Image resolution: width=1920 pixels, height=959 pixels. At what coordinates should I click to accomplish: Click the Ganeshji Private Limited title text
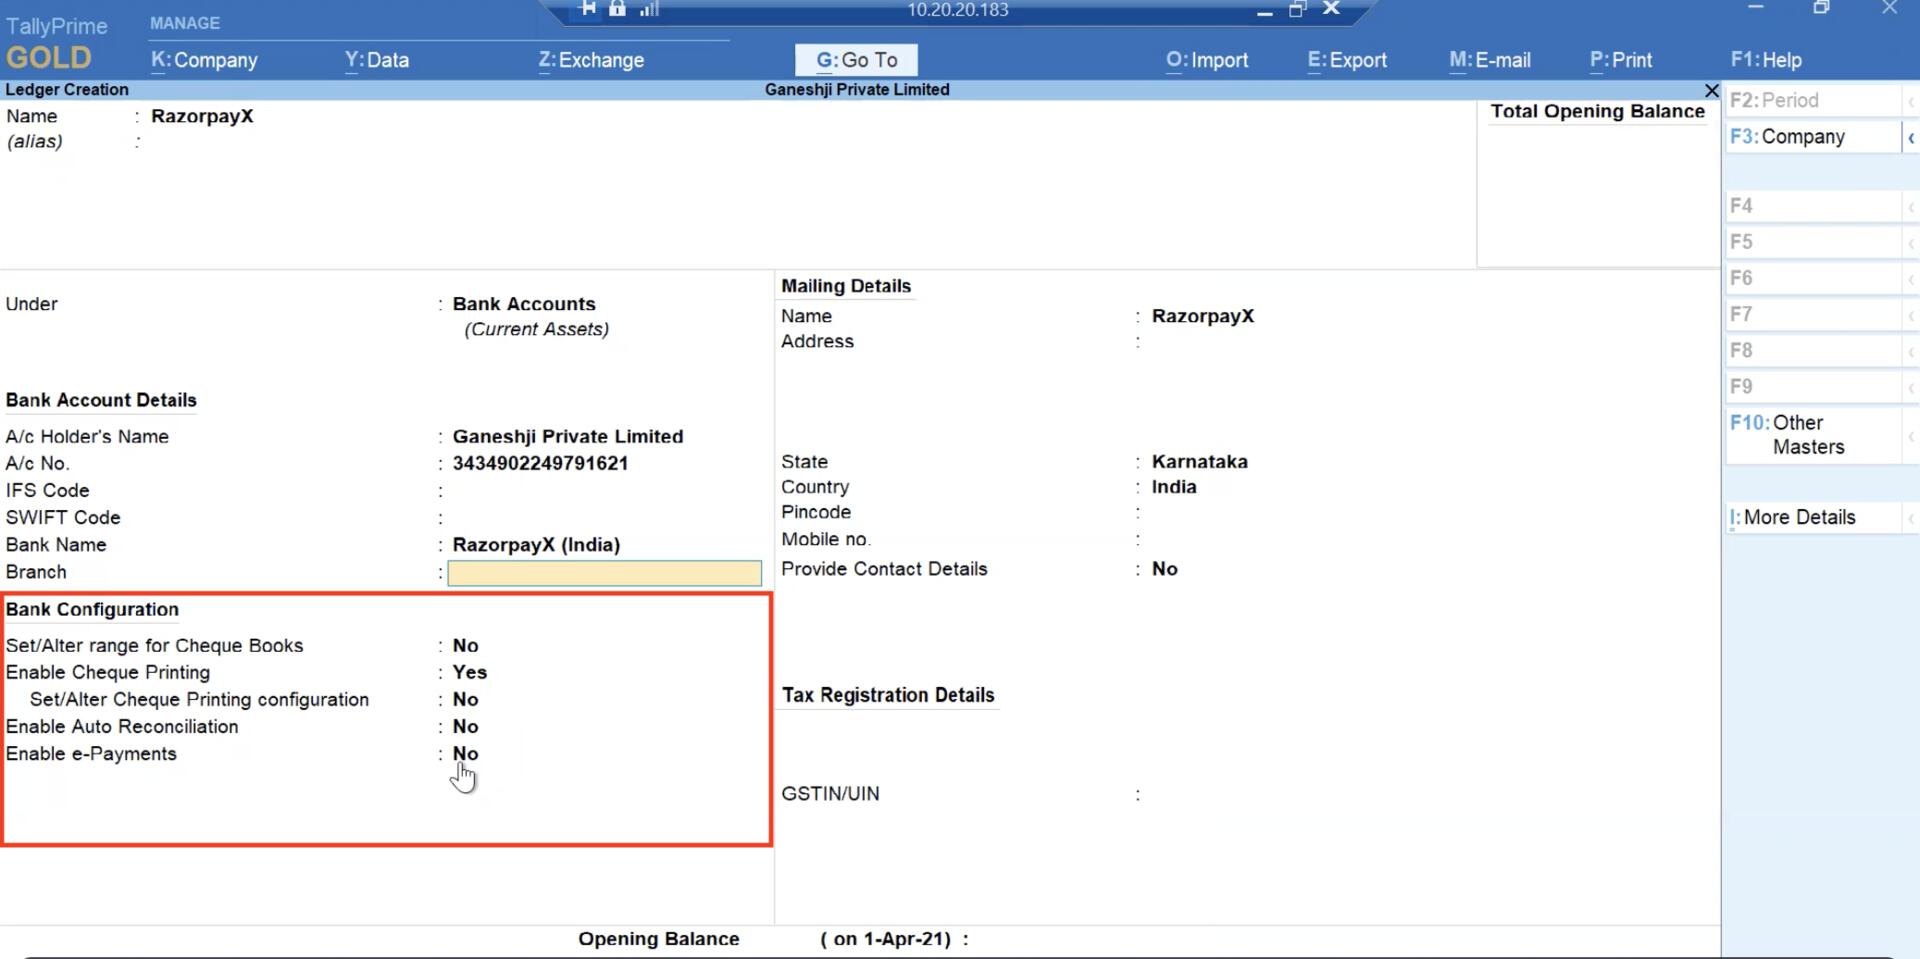click(x=857, y=90)
